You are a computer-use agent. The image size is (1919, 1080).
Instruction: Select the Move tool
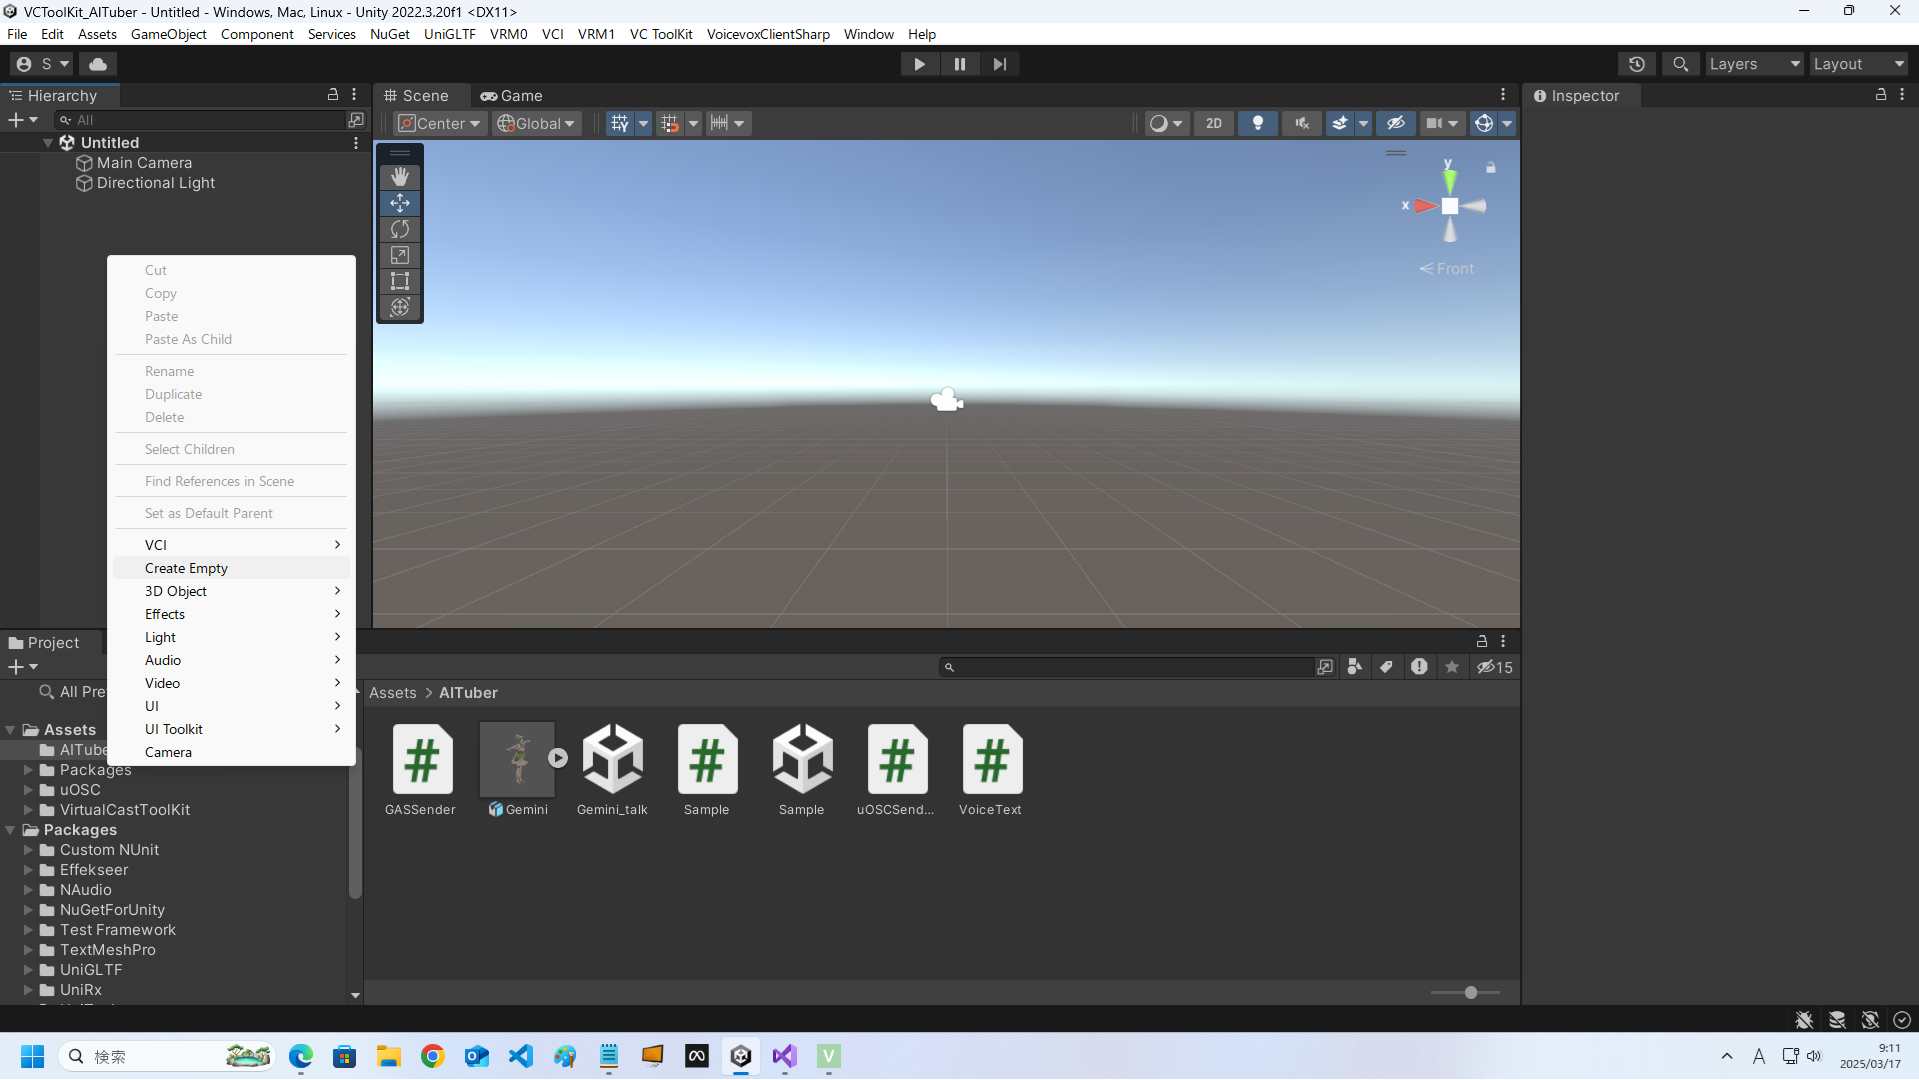pyautogui.click(x=400, y=203)
